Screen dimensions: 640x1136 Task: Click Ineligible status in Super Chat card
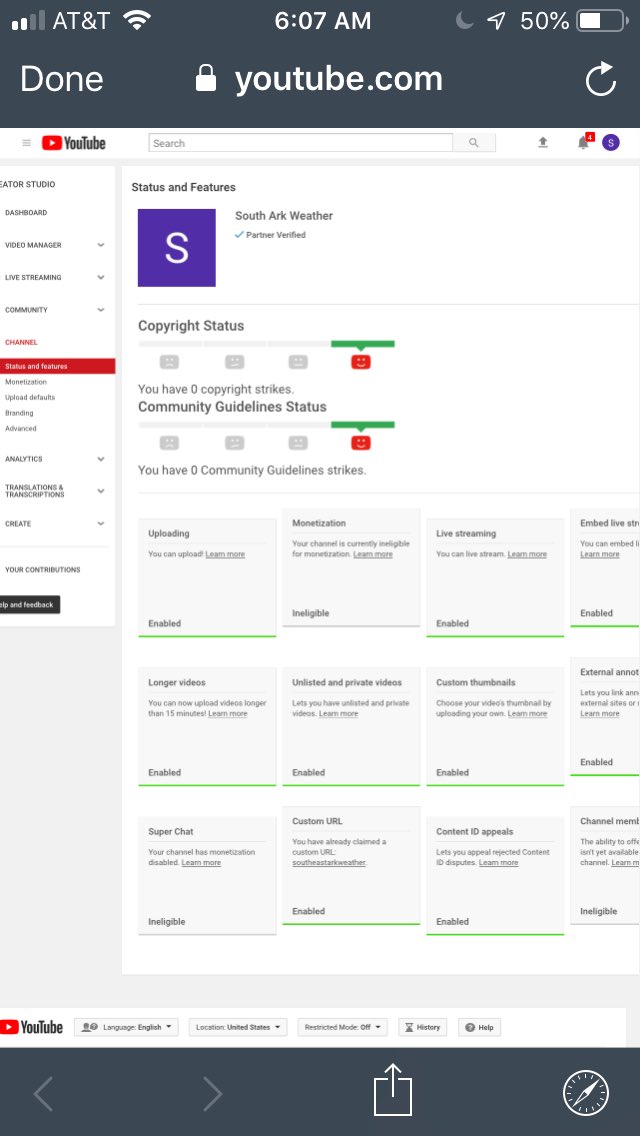(167, 922)
